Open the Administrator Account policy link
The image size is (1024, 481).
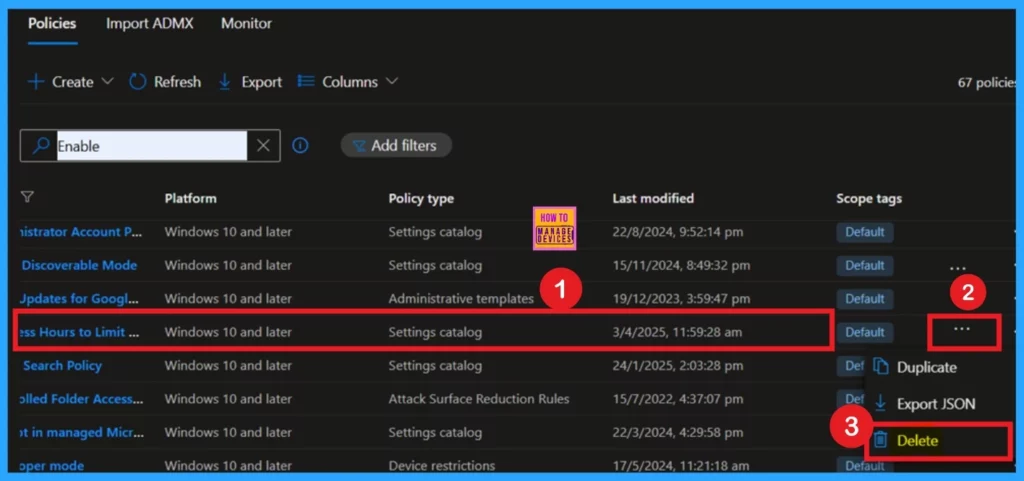click(x=82, y=232)
